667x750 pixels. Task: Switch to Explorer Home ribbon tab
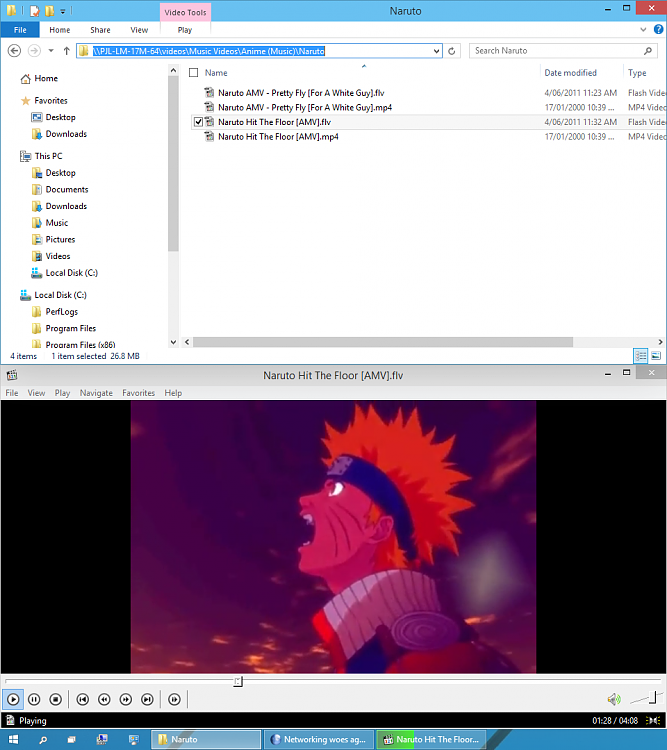coord(60,30)
